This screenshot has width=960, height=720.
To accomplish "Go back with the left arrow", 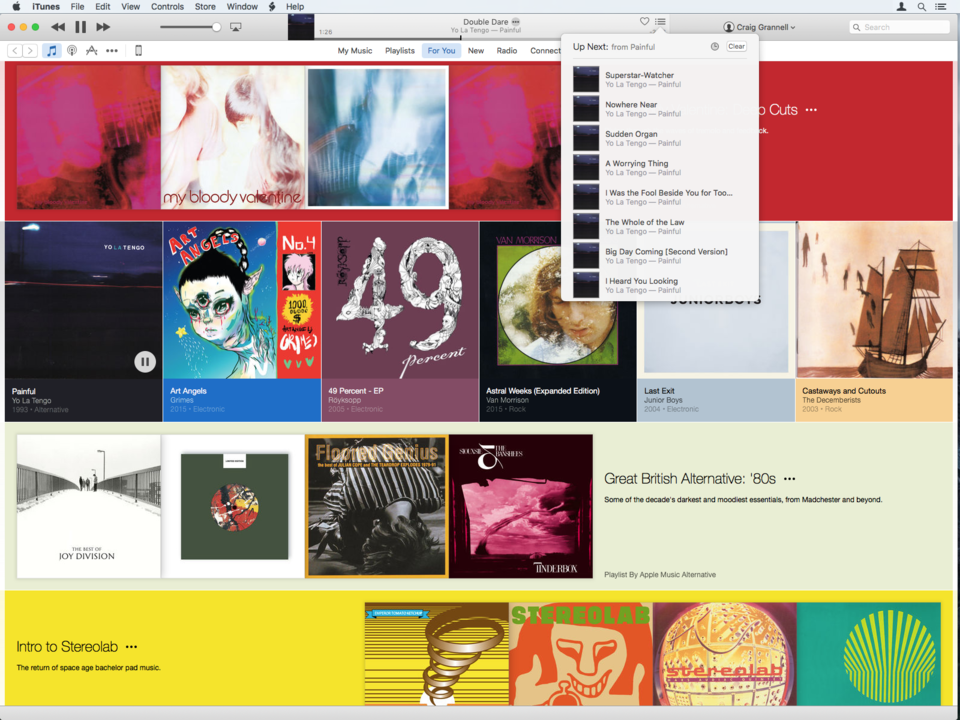I will (15, 51).
